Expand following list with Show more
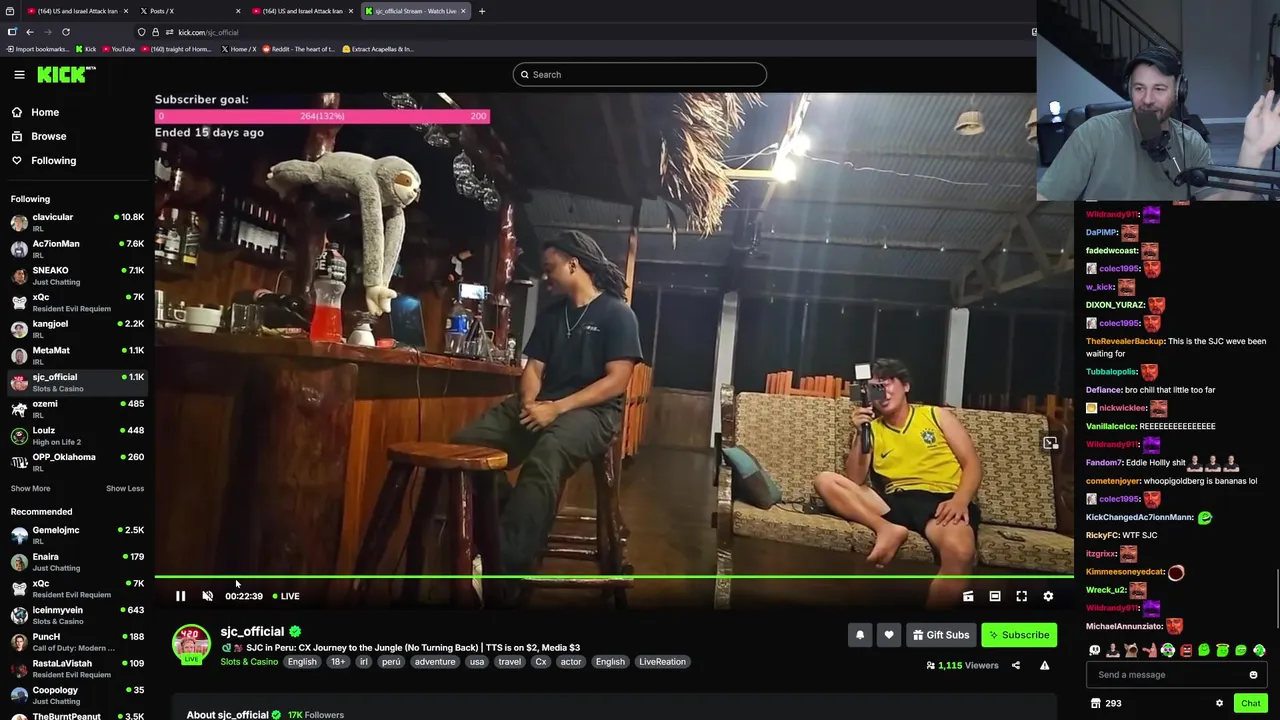The width and height of the screenshot is (1280, 720). pyautogui.click(x=30, y=488)
